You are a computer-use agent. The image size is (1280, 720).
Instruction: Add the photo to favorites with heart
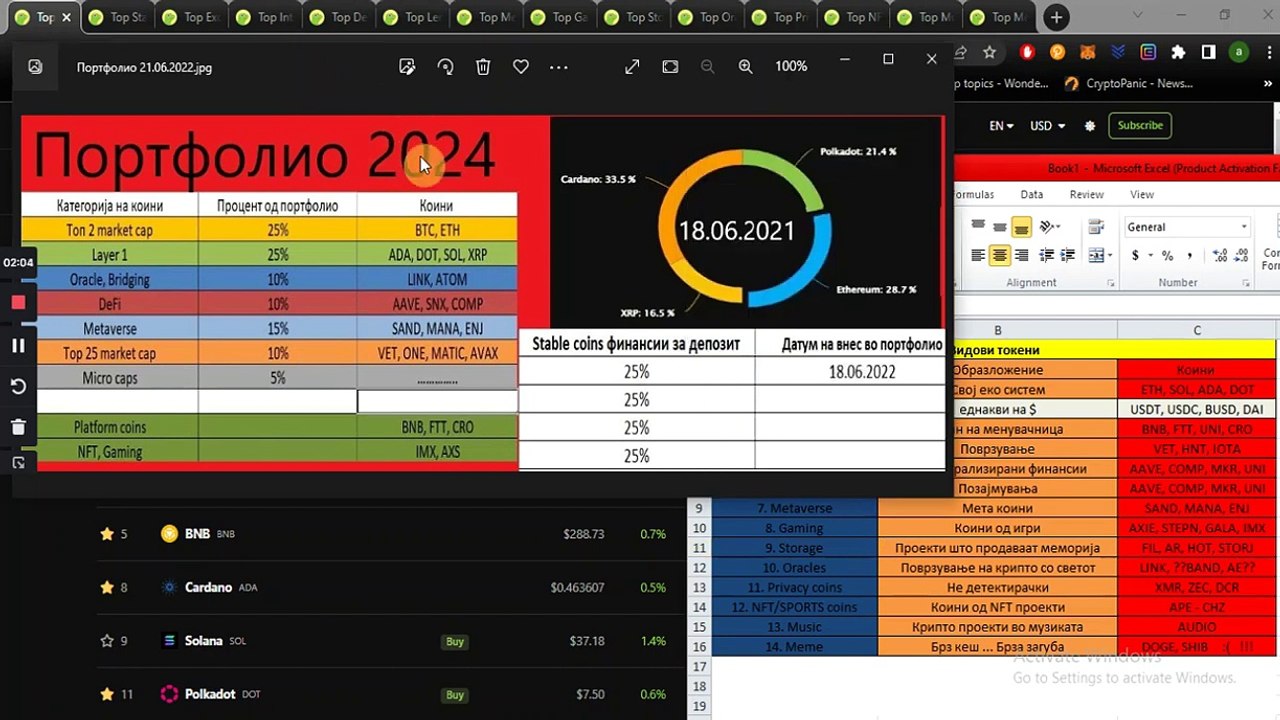(521, 67)
